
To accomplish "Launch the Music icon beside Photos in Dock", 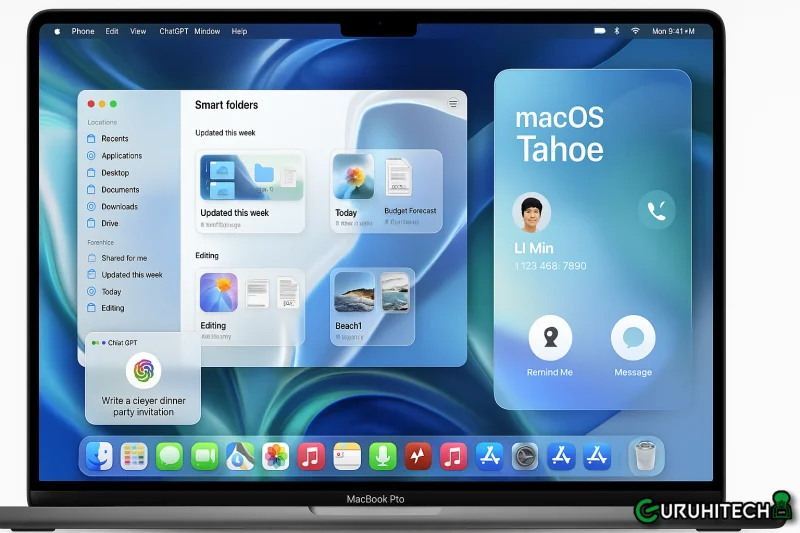I will pos(311,455).
